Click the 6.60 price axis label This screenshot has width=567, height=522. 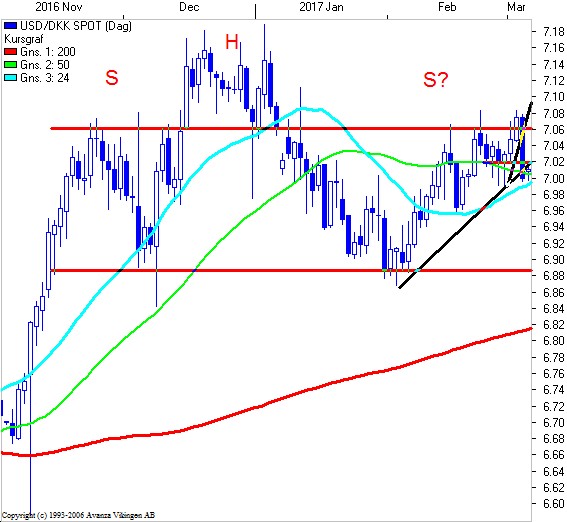(553, 503)
